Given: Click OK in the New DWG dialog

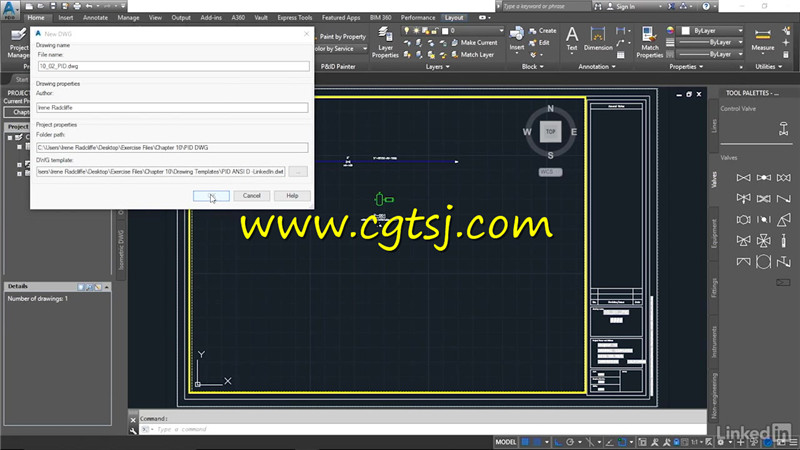Looking at the screenshot, I should tap(211, 196).
